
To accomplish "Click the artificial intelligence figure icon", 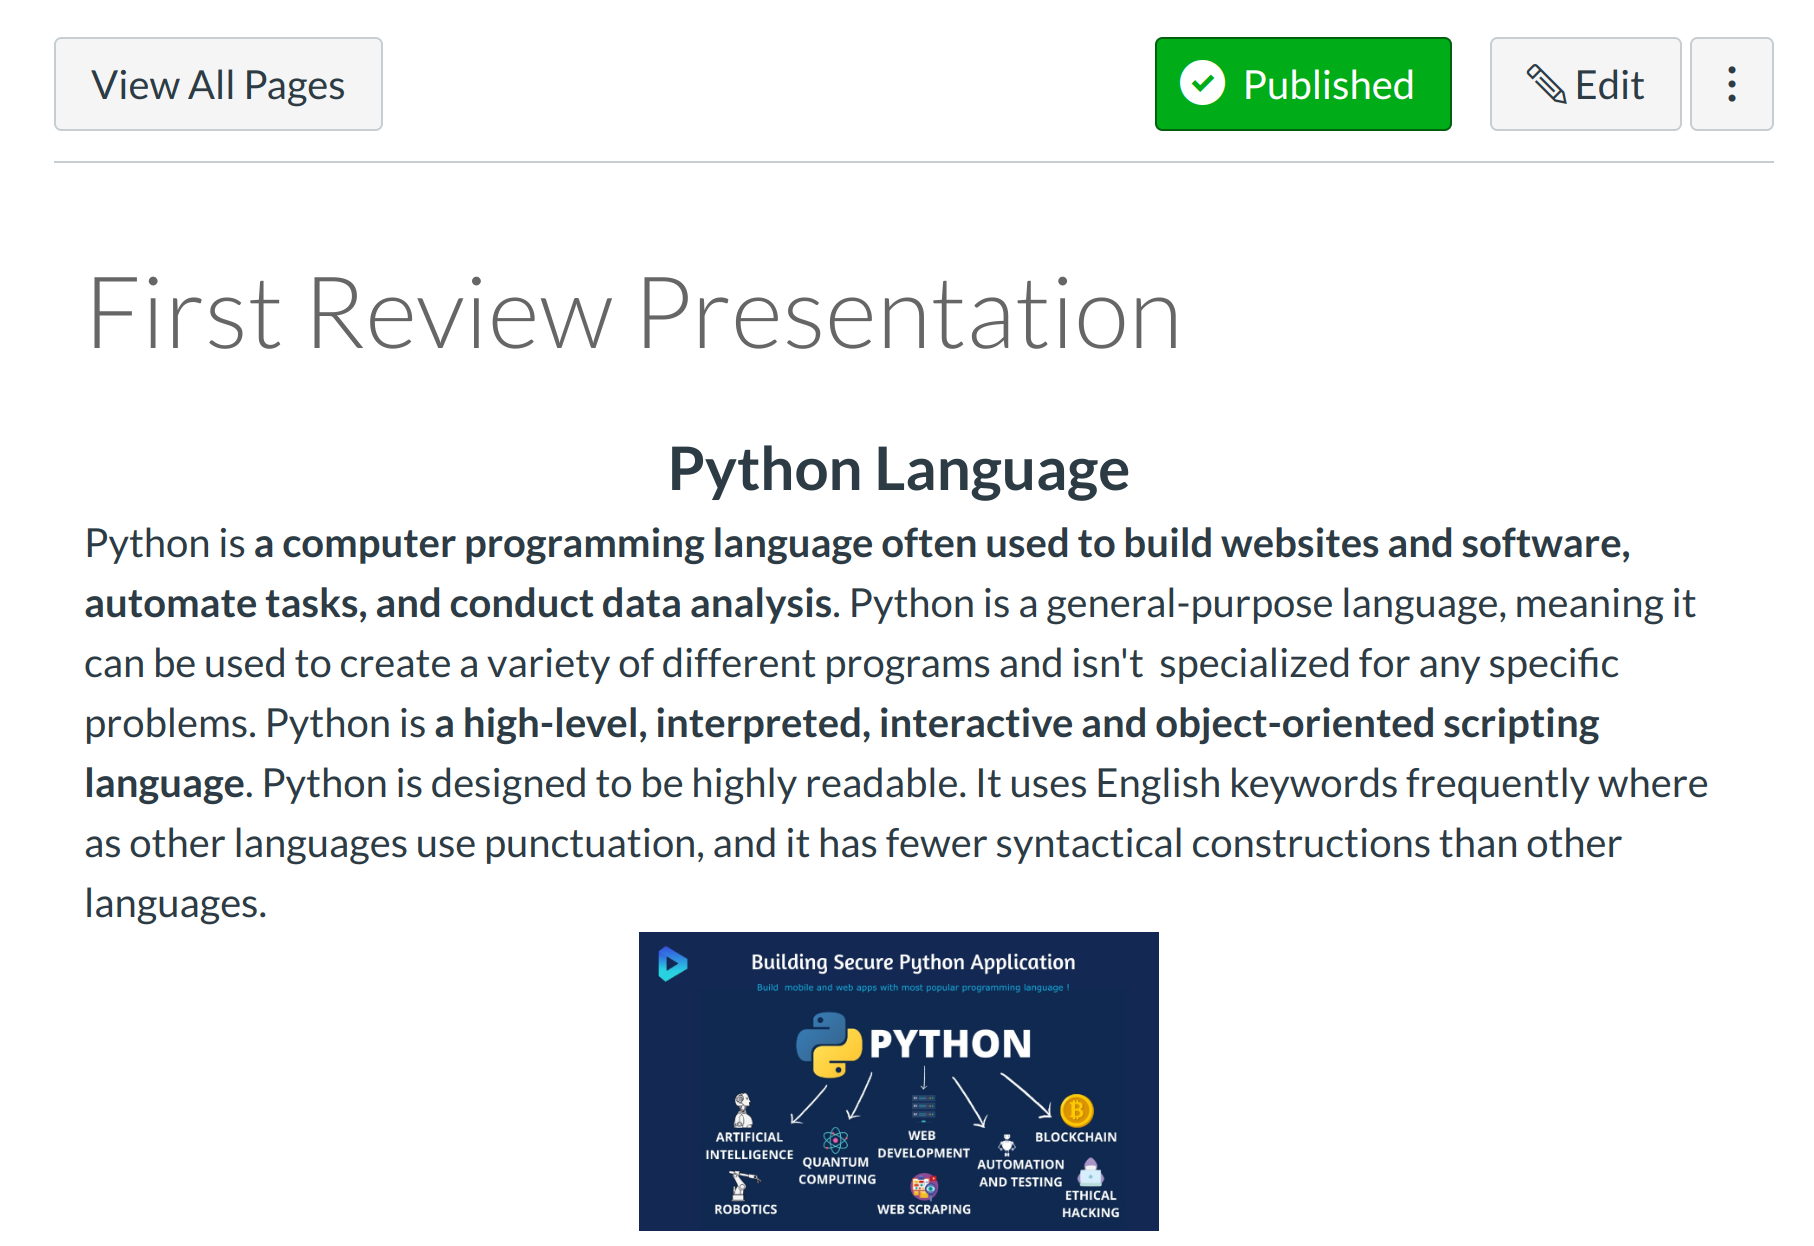I will pyautogui.click(x=743, y=1109).
